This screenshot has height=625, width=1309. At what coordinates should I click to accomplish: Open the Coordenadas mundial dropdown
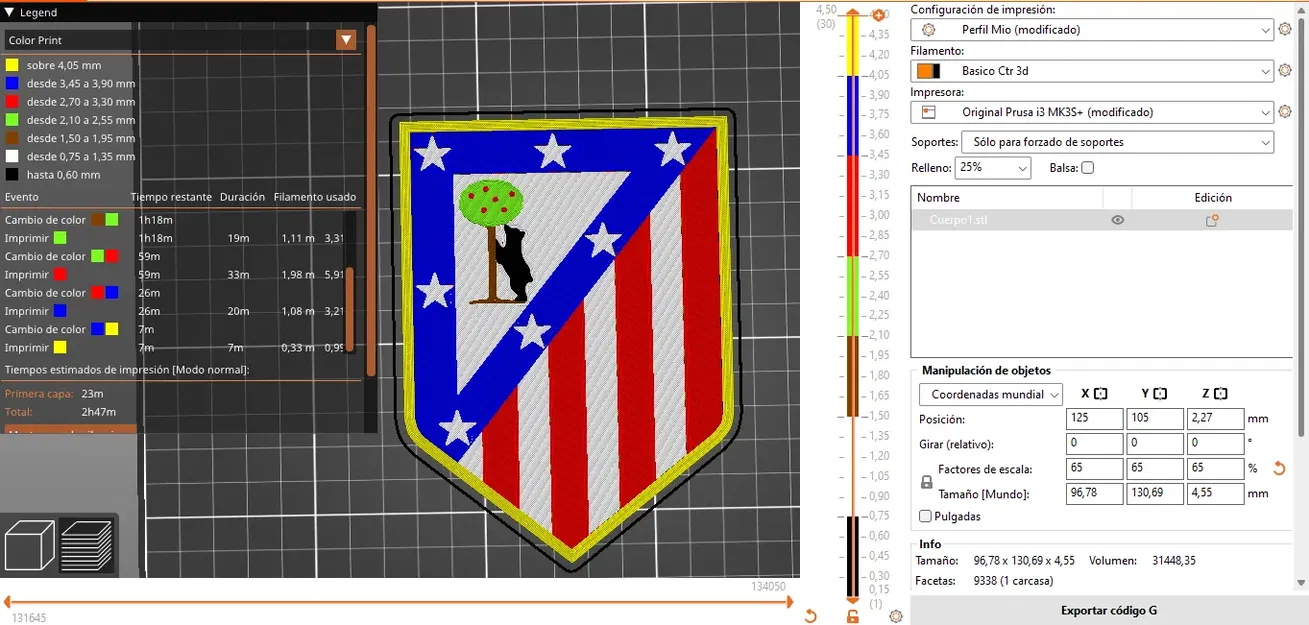pos(990,394)
